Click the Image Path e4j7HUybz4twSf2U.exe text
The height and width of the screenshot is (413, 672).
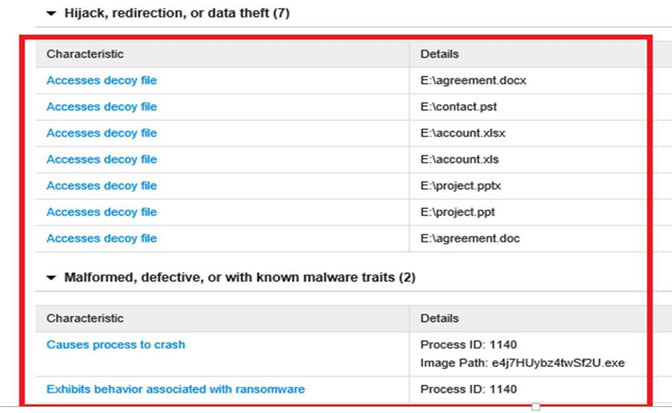point(523,362)
